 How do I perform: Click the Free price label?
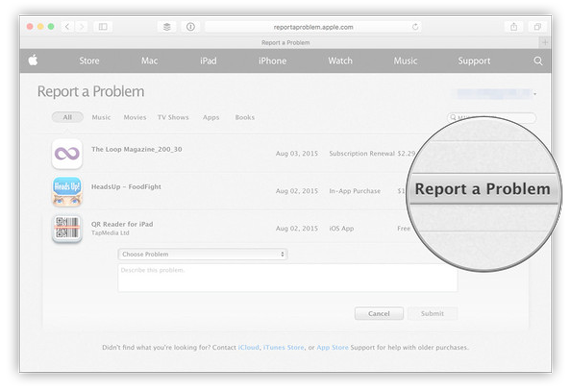pyautogui.click(x=404, y=228)
